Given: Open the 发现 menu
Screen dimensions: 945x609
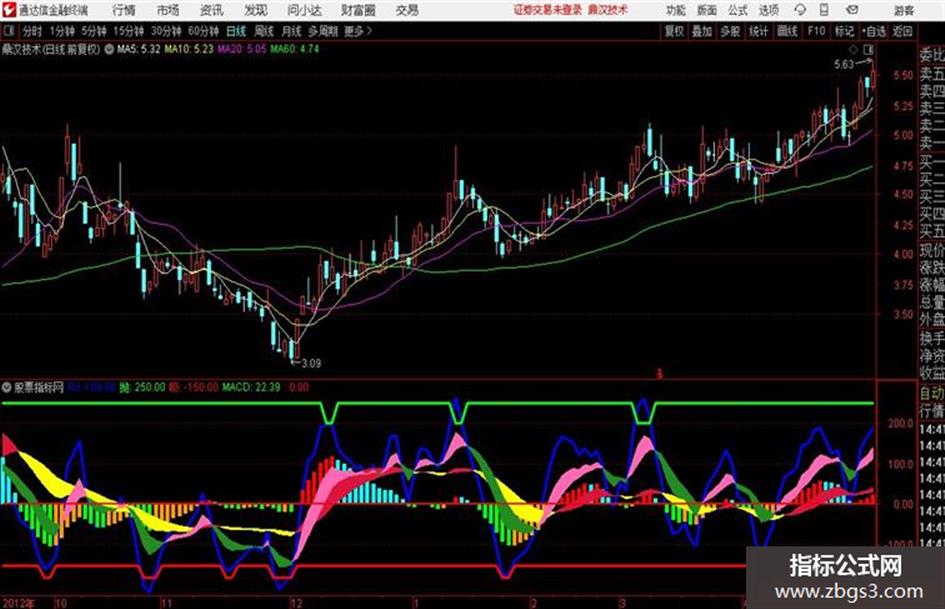Looking at the screenshot, I should [x=256, y=10].
